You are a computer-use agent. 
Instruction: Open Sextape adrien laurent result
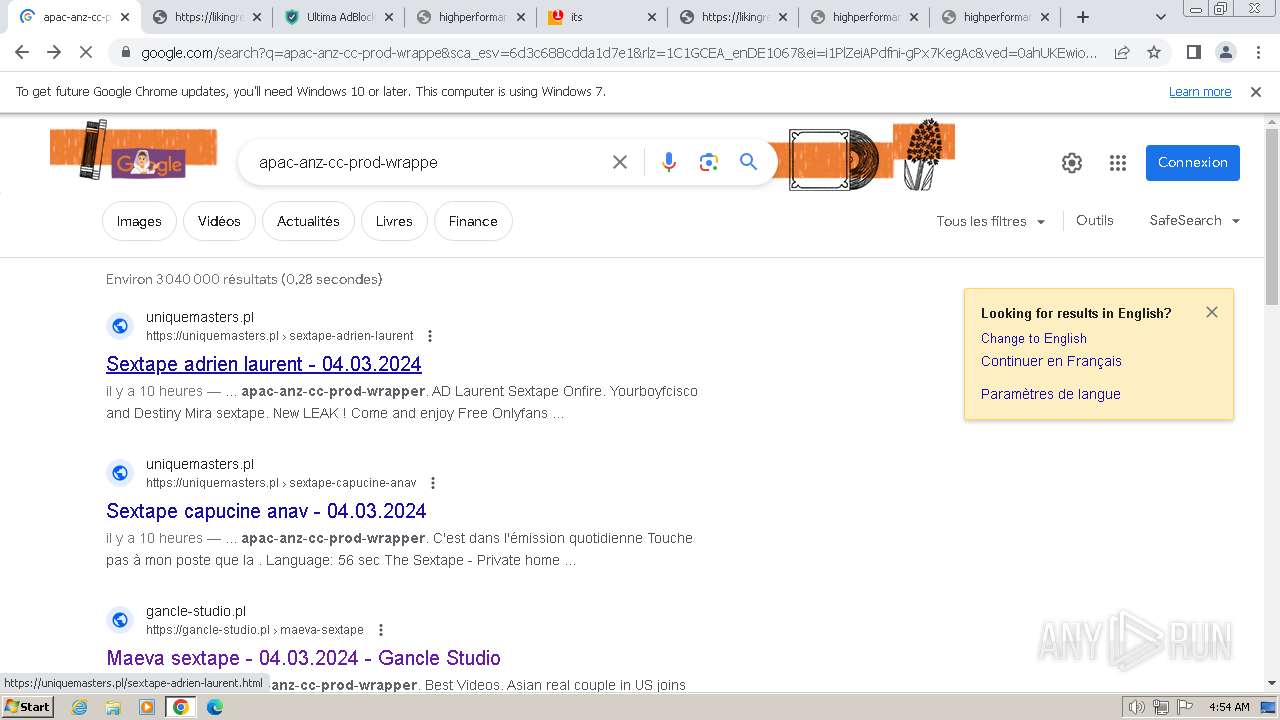coord(264,364)
